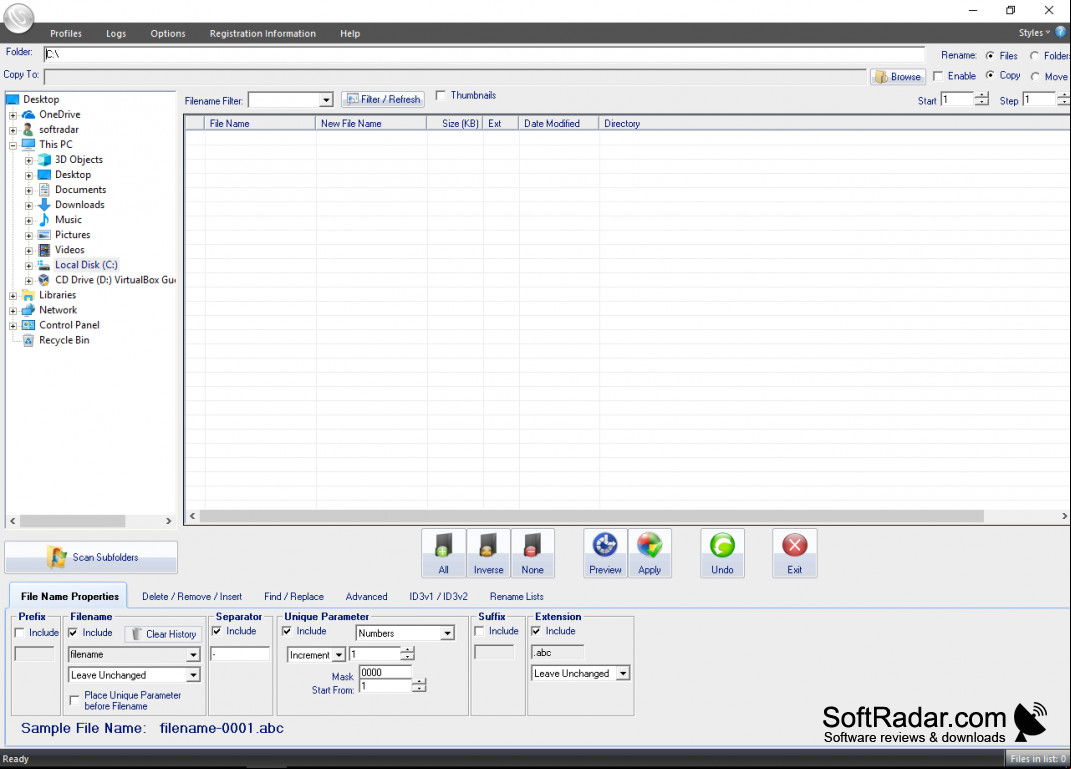The height and width of the screenshot is (769, 1071).
Task: Open filename Leave Unchanged case dropdown
Action: (193, 675)
